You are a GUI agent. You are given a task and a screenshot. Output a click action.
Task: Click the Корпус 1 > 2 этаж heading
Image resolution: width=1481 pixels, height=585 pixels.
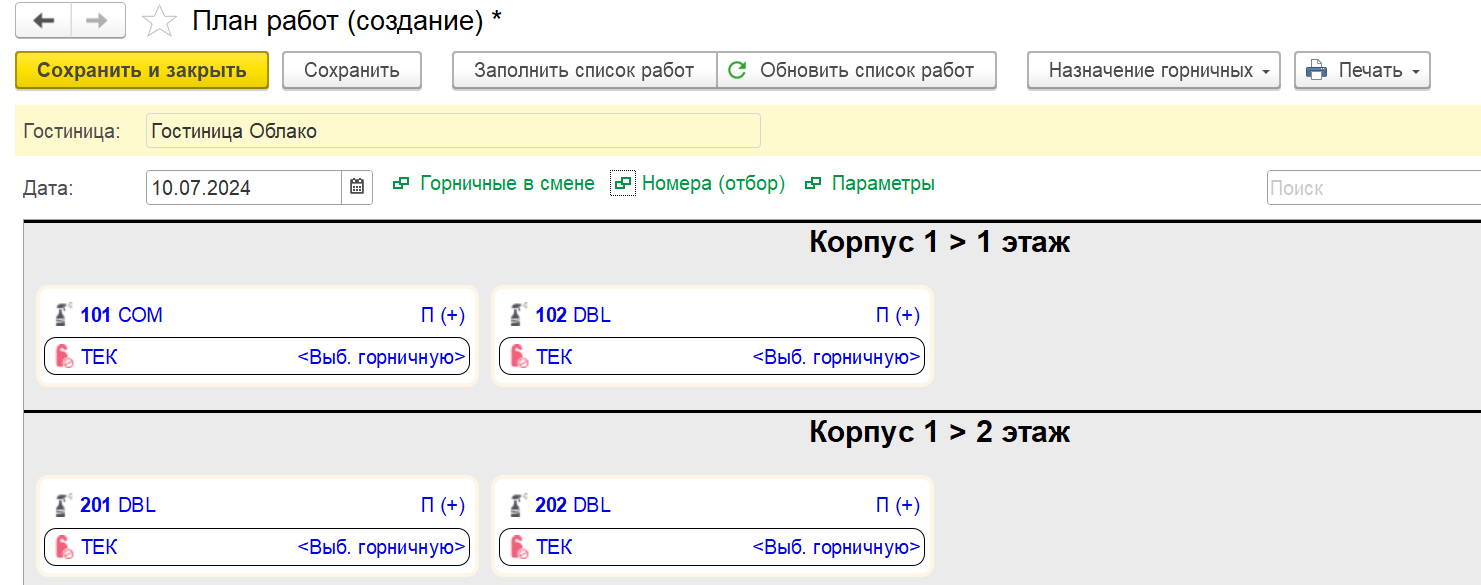[x=940, y=432]
